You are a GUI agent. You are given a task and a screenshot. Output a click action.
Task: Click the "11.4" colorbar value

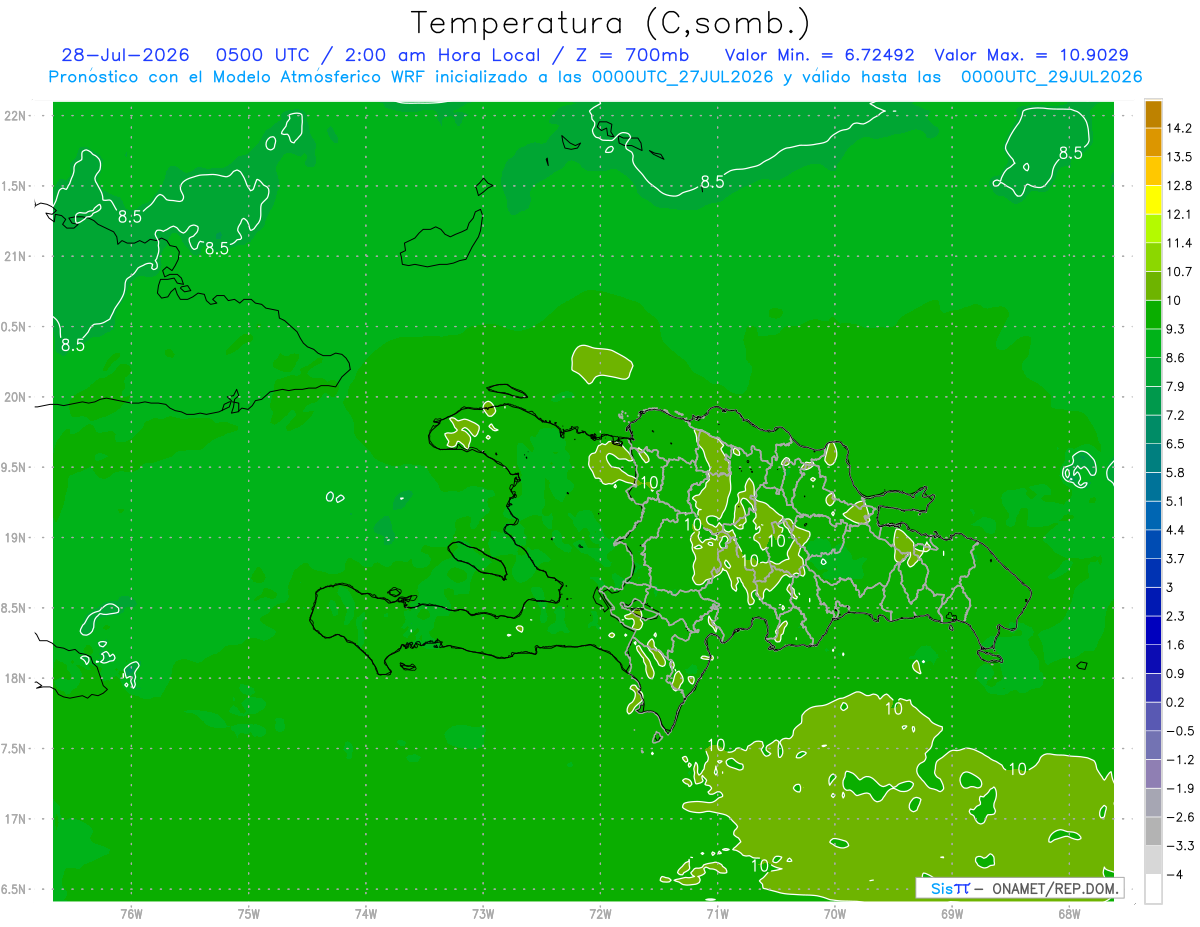point(1180,243)
